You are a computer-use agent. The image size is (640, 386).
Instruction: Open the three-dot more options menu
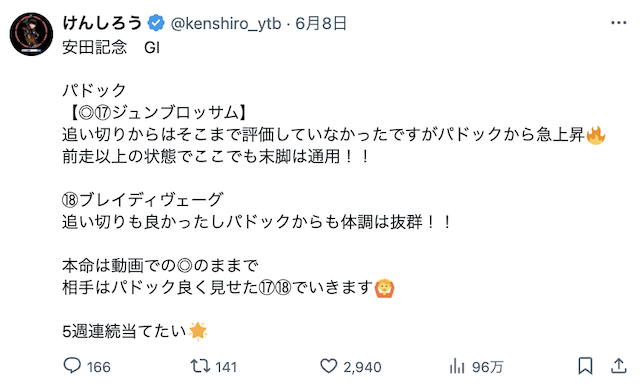click(618, 23)
